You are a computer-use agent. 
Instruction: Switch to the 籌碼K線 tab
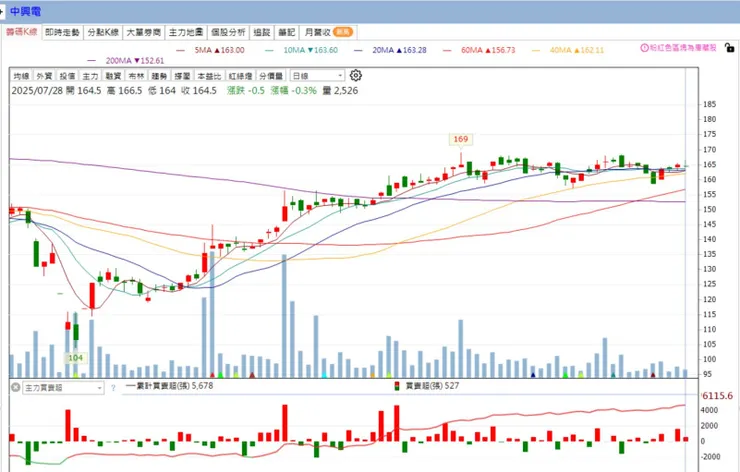click(22, 32)
